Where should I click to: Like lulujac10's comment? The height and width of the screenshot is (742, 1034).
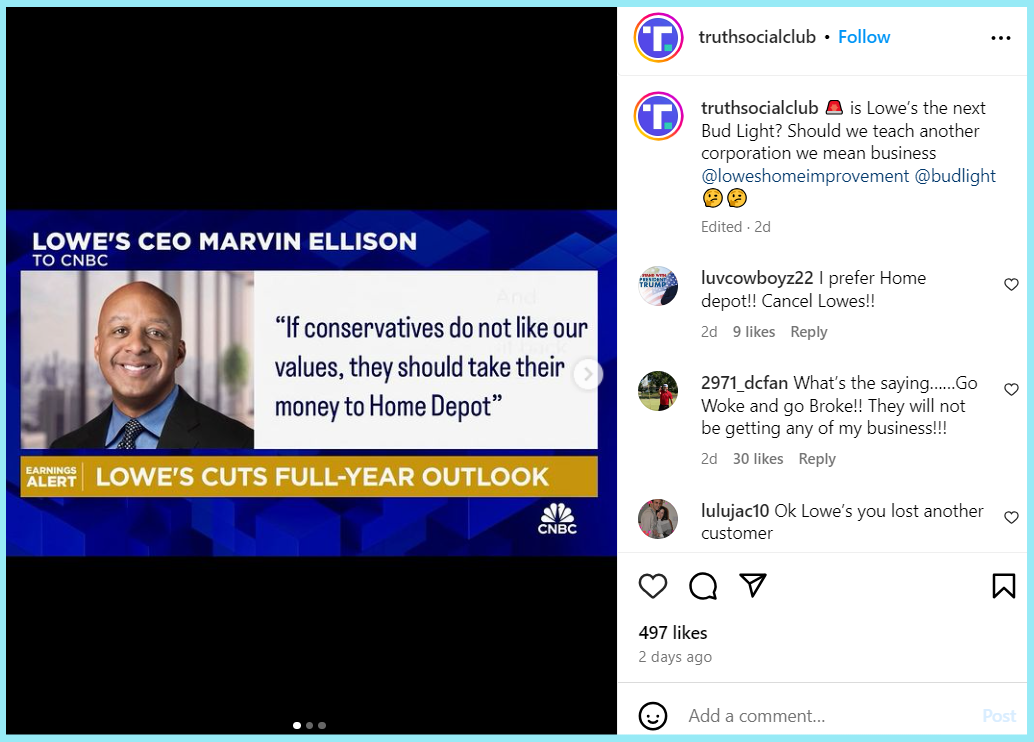click(x=1011, y=517)
